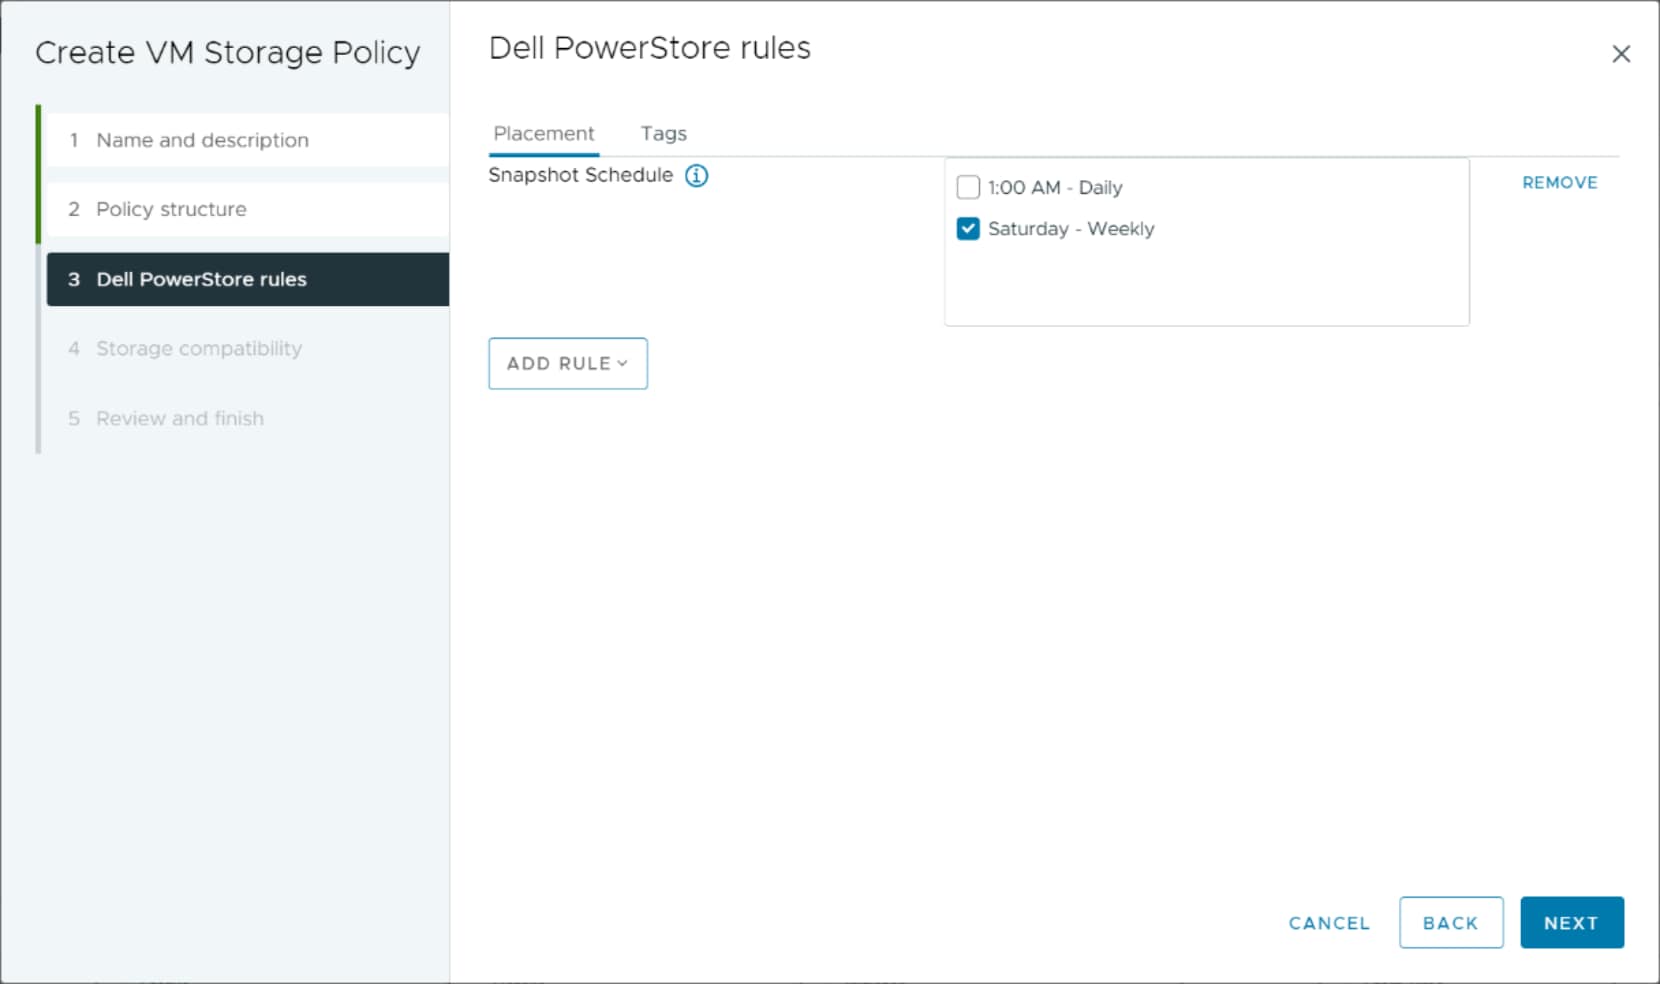Select the Placement tab

pyautogui.click(x=544, y=134)
